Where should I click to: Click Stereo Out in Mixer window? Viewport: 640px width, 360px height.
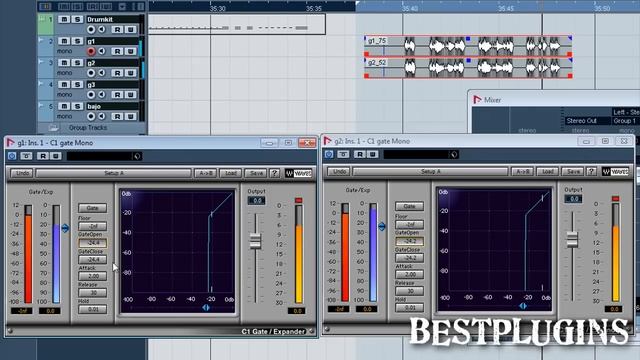tap(582, 121)
